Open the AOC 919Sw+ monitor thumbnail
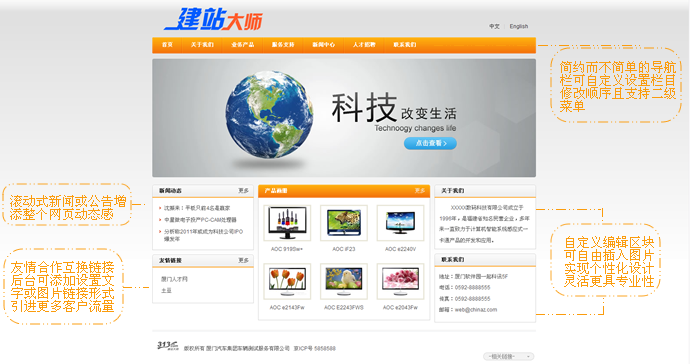Viewport: 690px width, 364px height. pyautogui.click(x=287, y=223)
